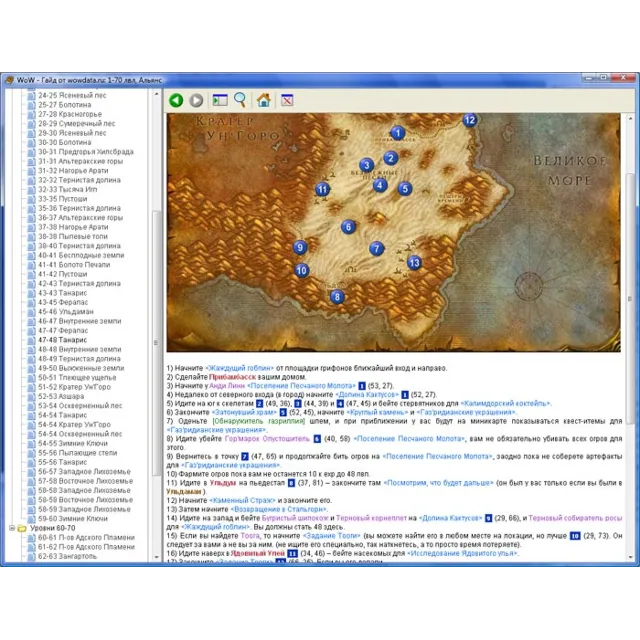The width and height of the screenshot is (640, 640).
Task: Follow «Исследование Ядовитого улья» link
Action: pos(463,553)
